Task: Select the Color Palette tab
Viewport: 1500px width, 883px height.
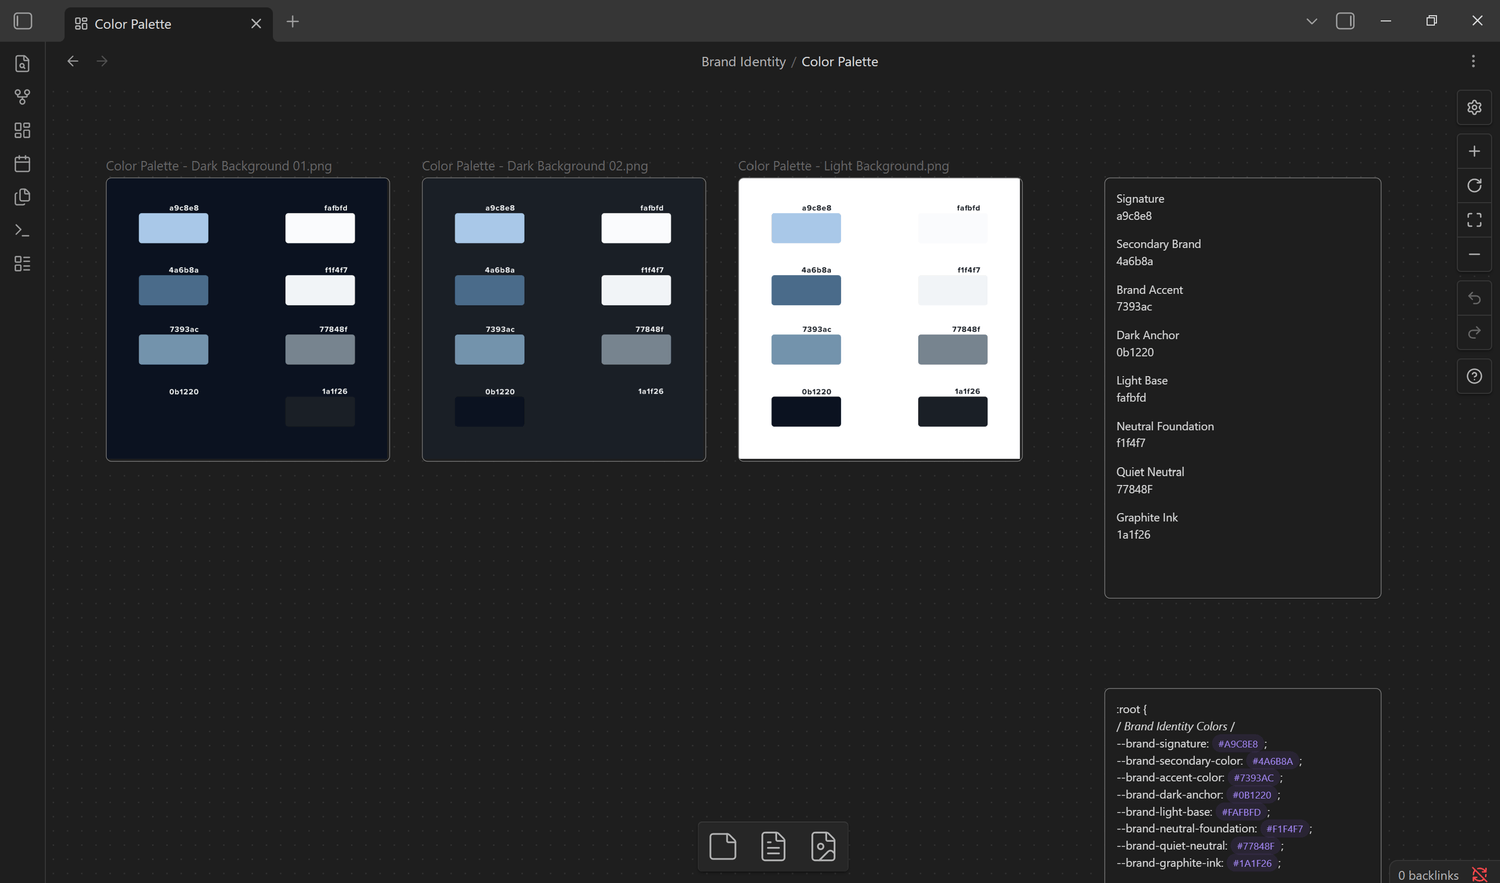Action: [168, 23]
